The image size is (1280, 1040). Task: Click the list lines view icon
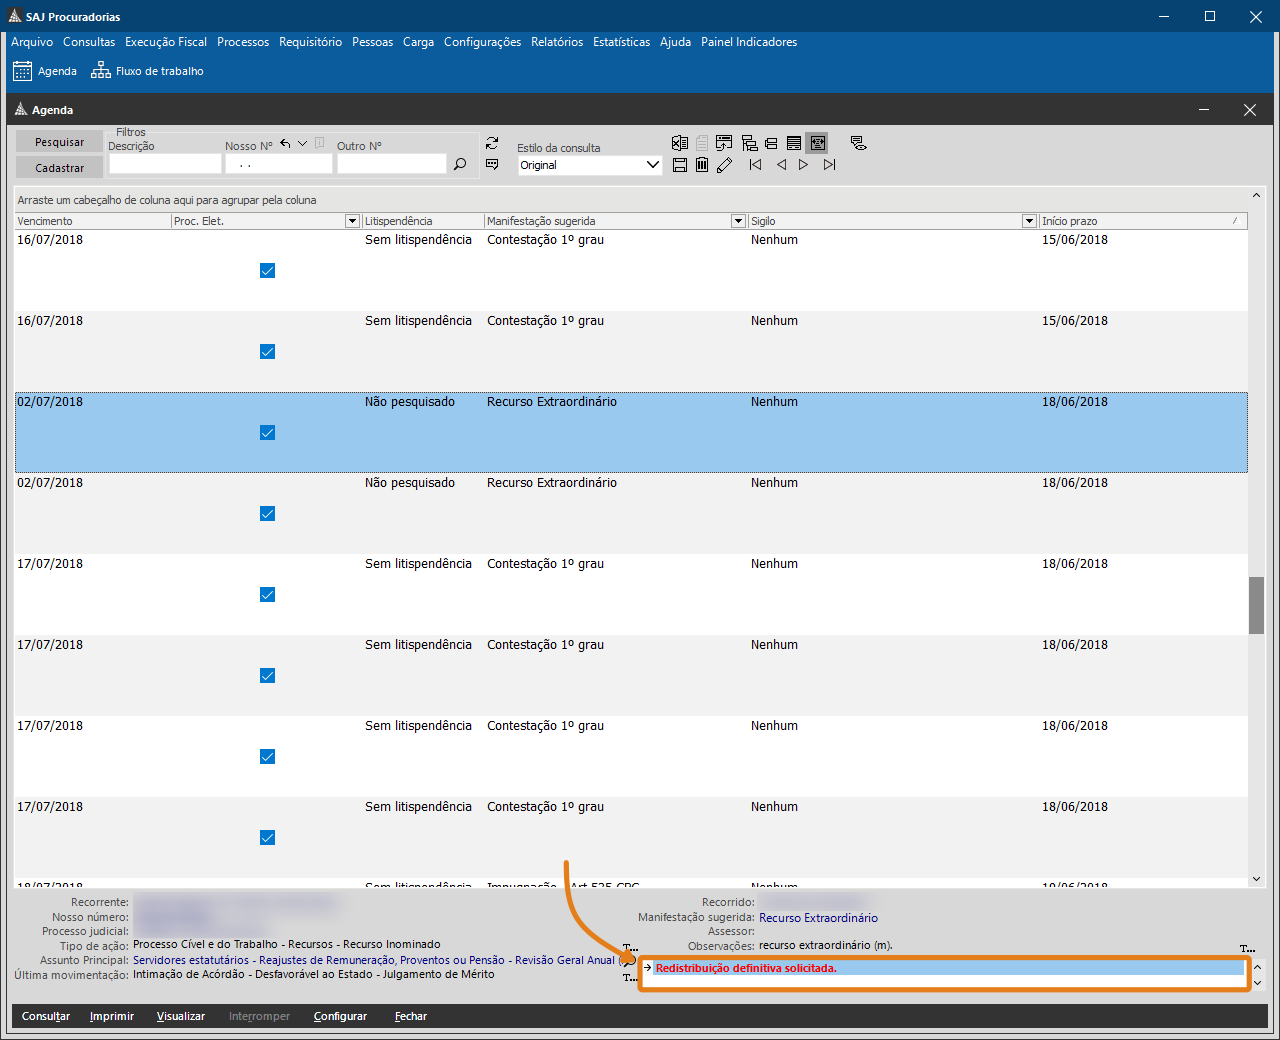tap(794, 143)
